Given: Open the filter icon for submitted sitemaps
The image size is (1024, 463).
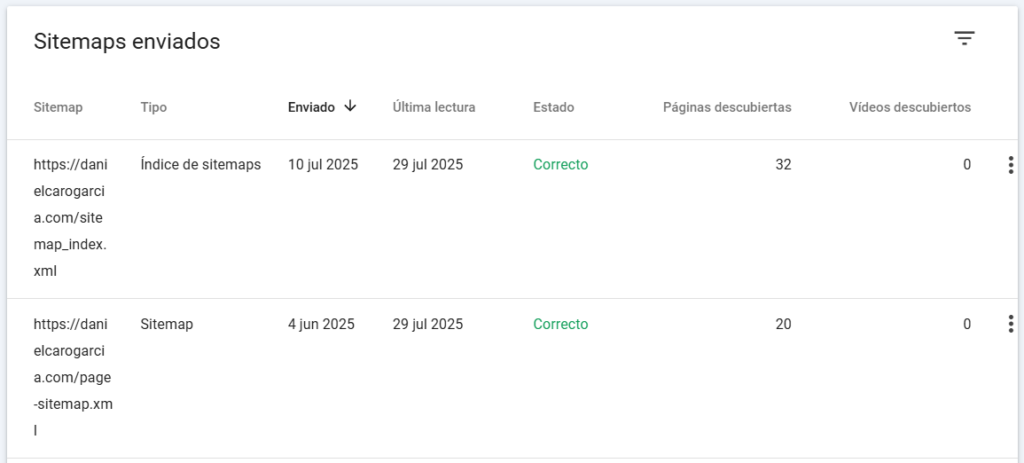Looking at the screenshot, I should [964, 39].
